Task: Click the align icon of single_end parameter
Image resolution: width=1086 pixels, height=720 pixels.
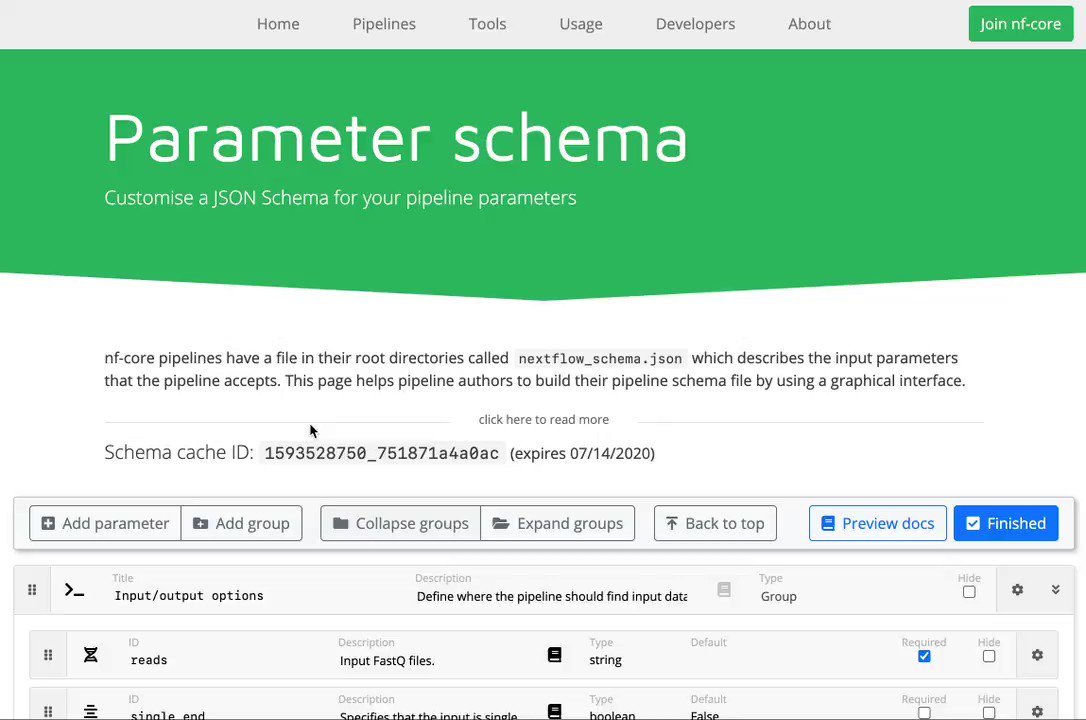Action: [x=91, y=711]
